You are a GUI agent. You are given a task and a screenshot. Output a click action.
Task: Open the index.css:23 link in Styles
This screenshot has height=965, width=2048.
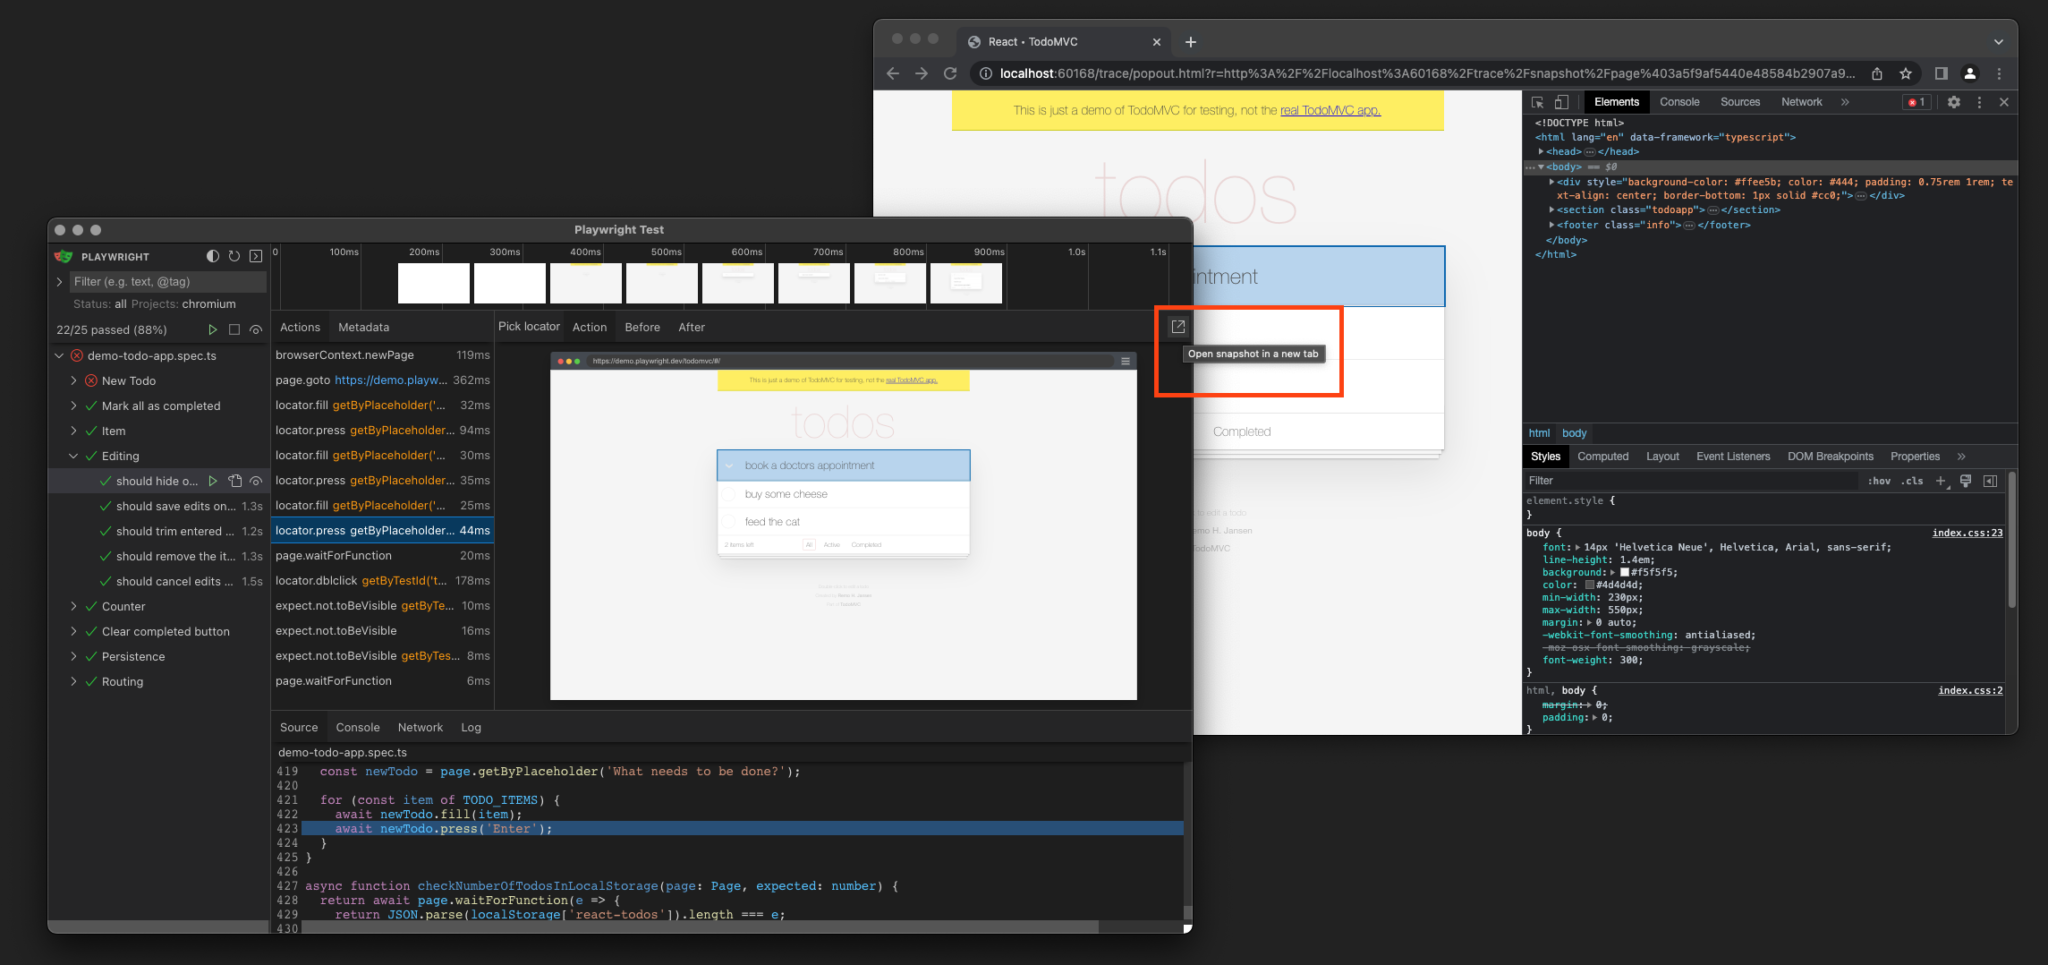1966,532
